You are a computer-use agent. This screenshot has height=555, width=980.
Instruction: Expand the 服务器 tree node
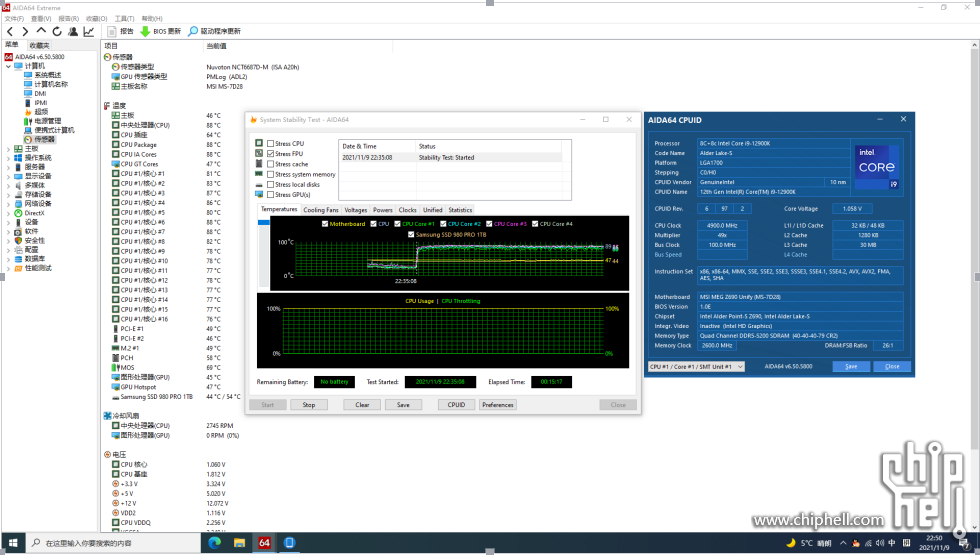[8, 167]
